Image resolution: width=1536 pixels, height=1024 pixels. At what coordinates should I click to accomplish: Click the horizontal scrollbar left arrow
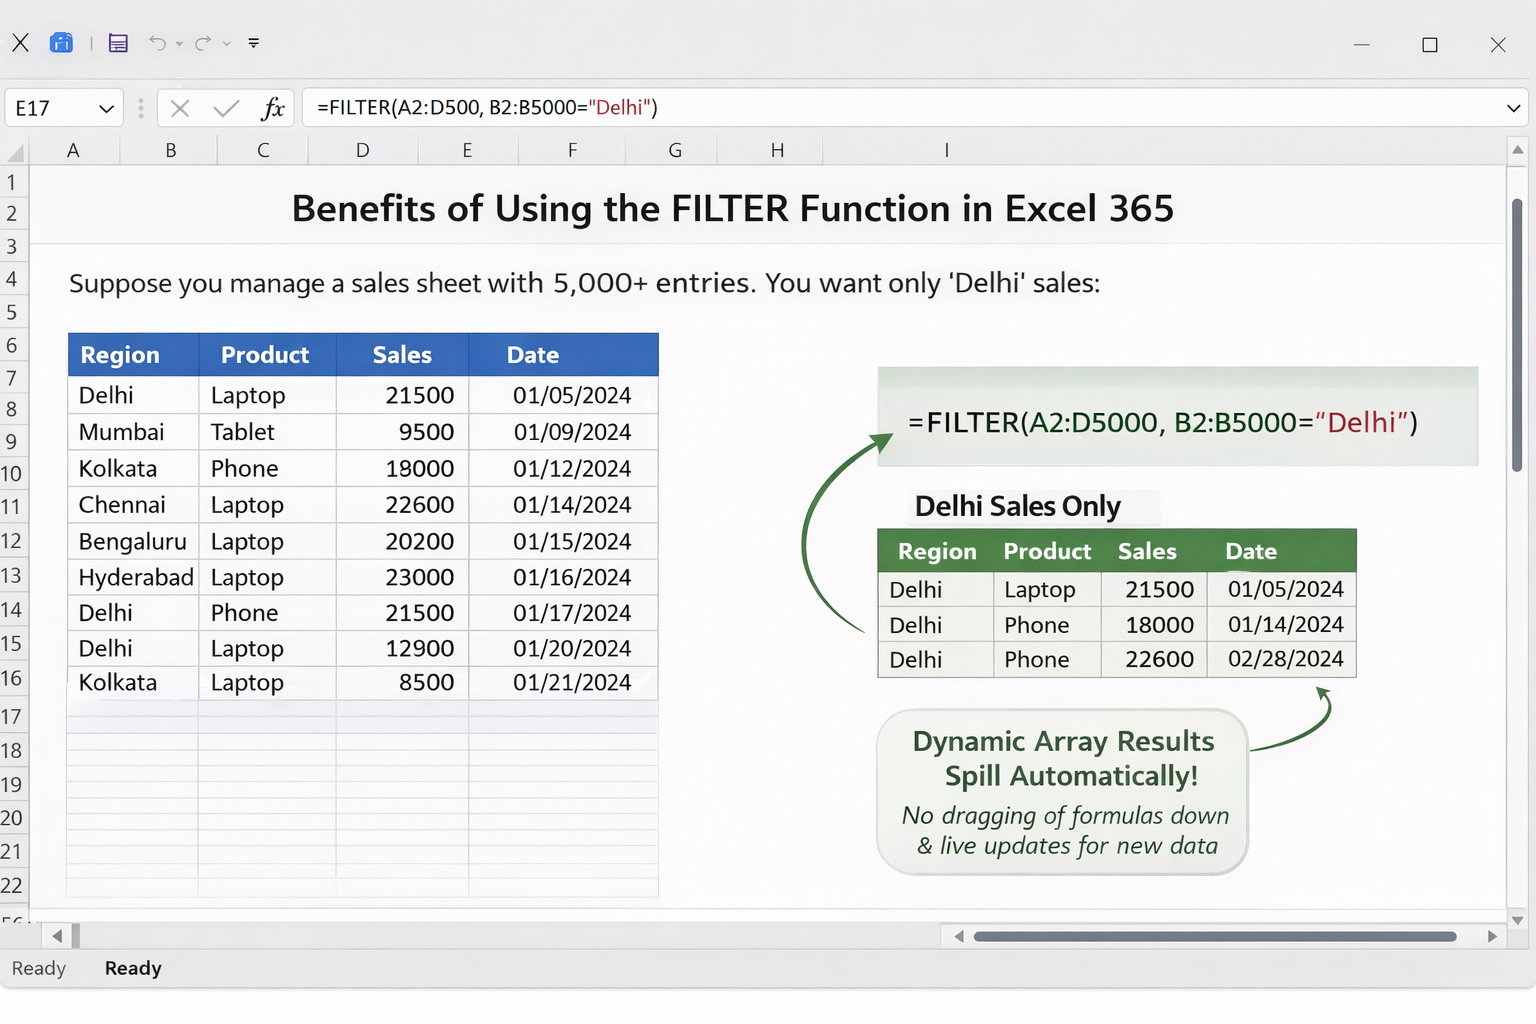58,936
